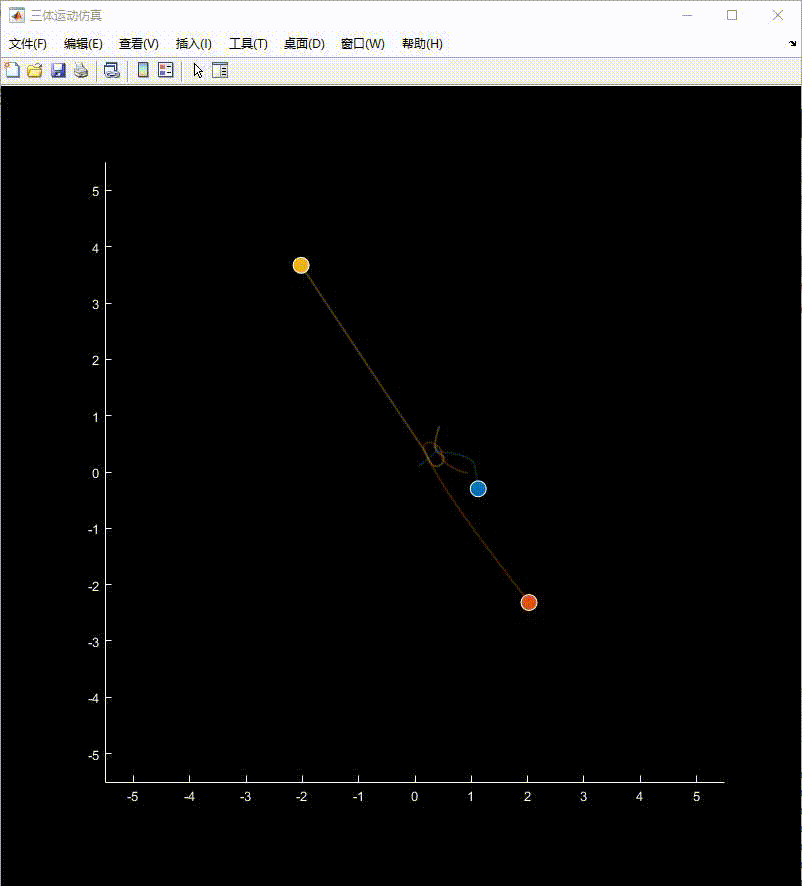Click the MATLAB logo in the title bar
Image resolution: width=802 pixels, height=886 pixels.
(x=17, y=15)
